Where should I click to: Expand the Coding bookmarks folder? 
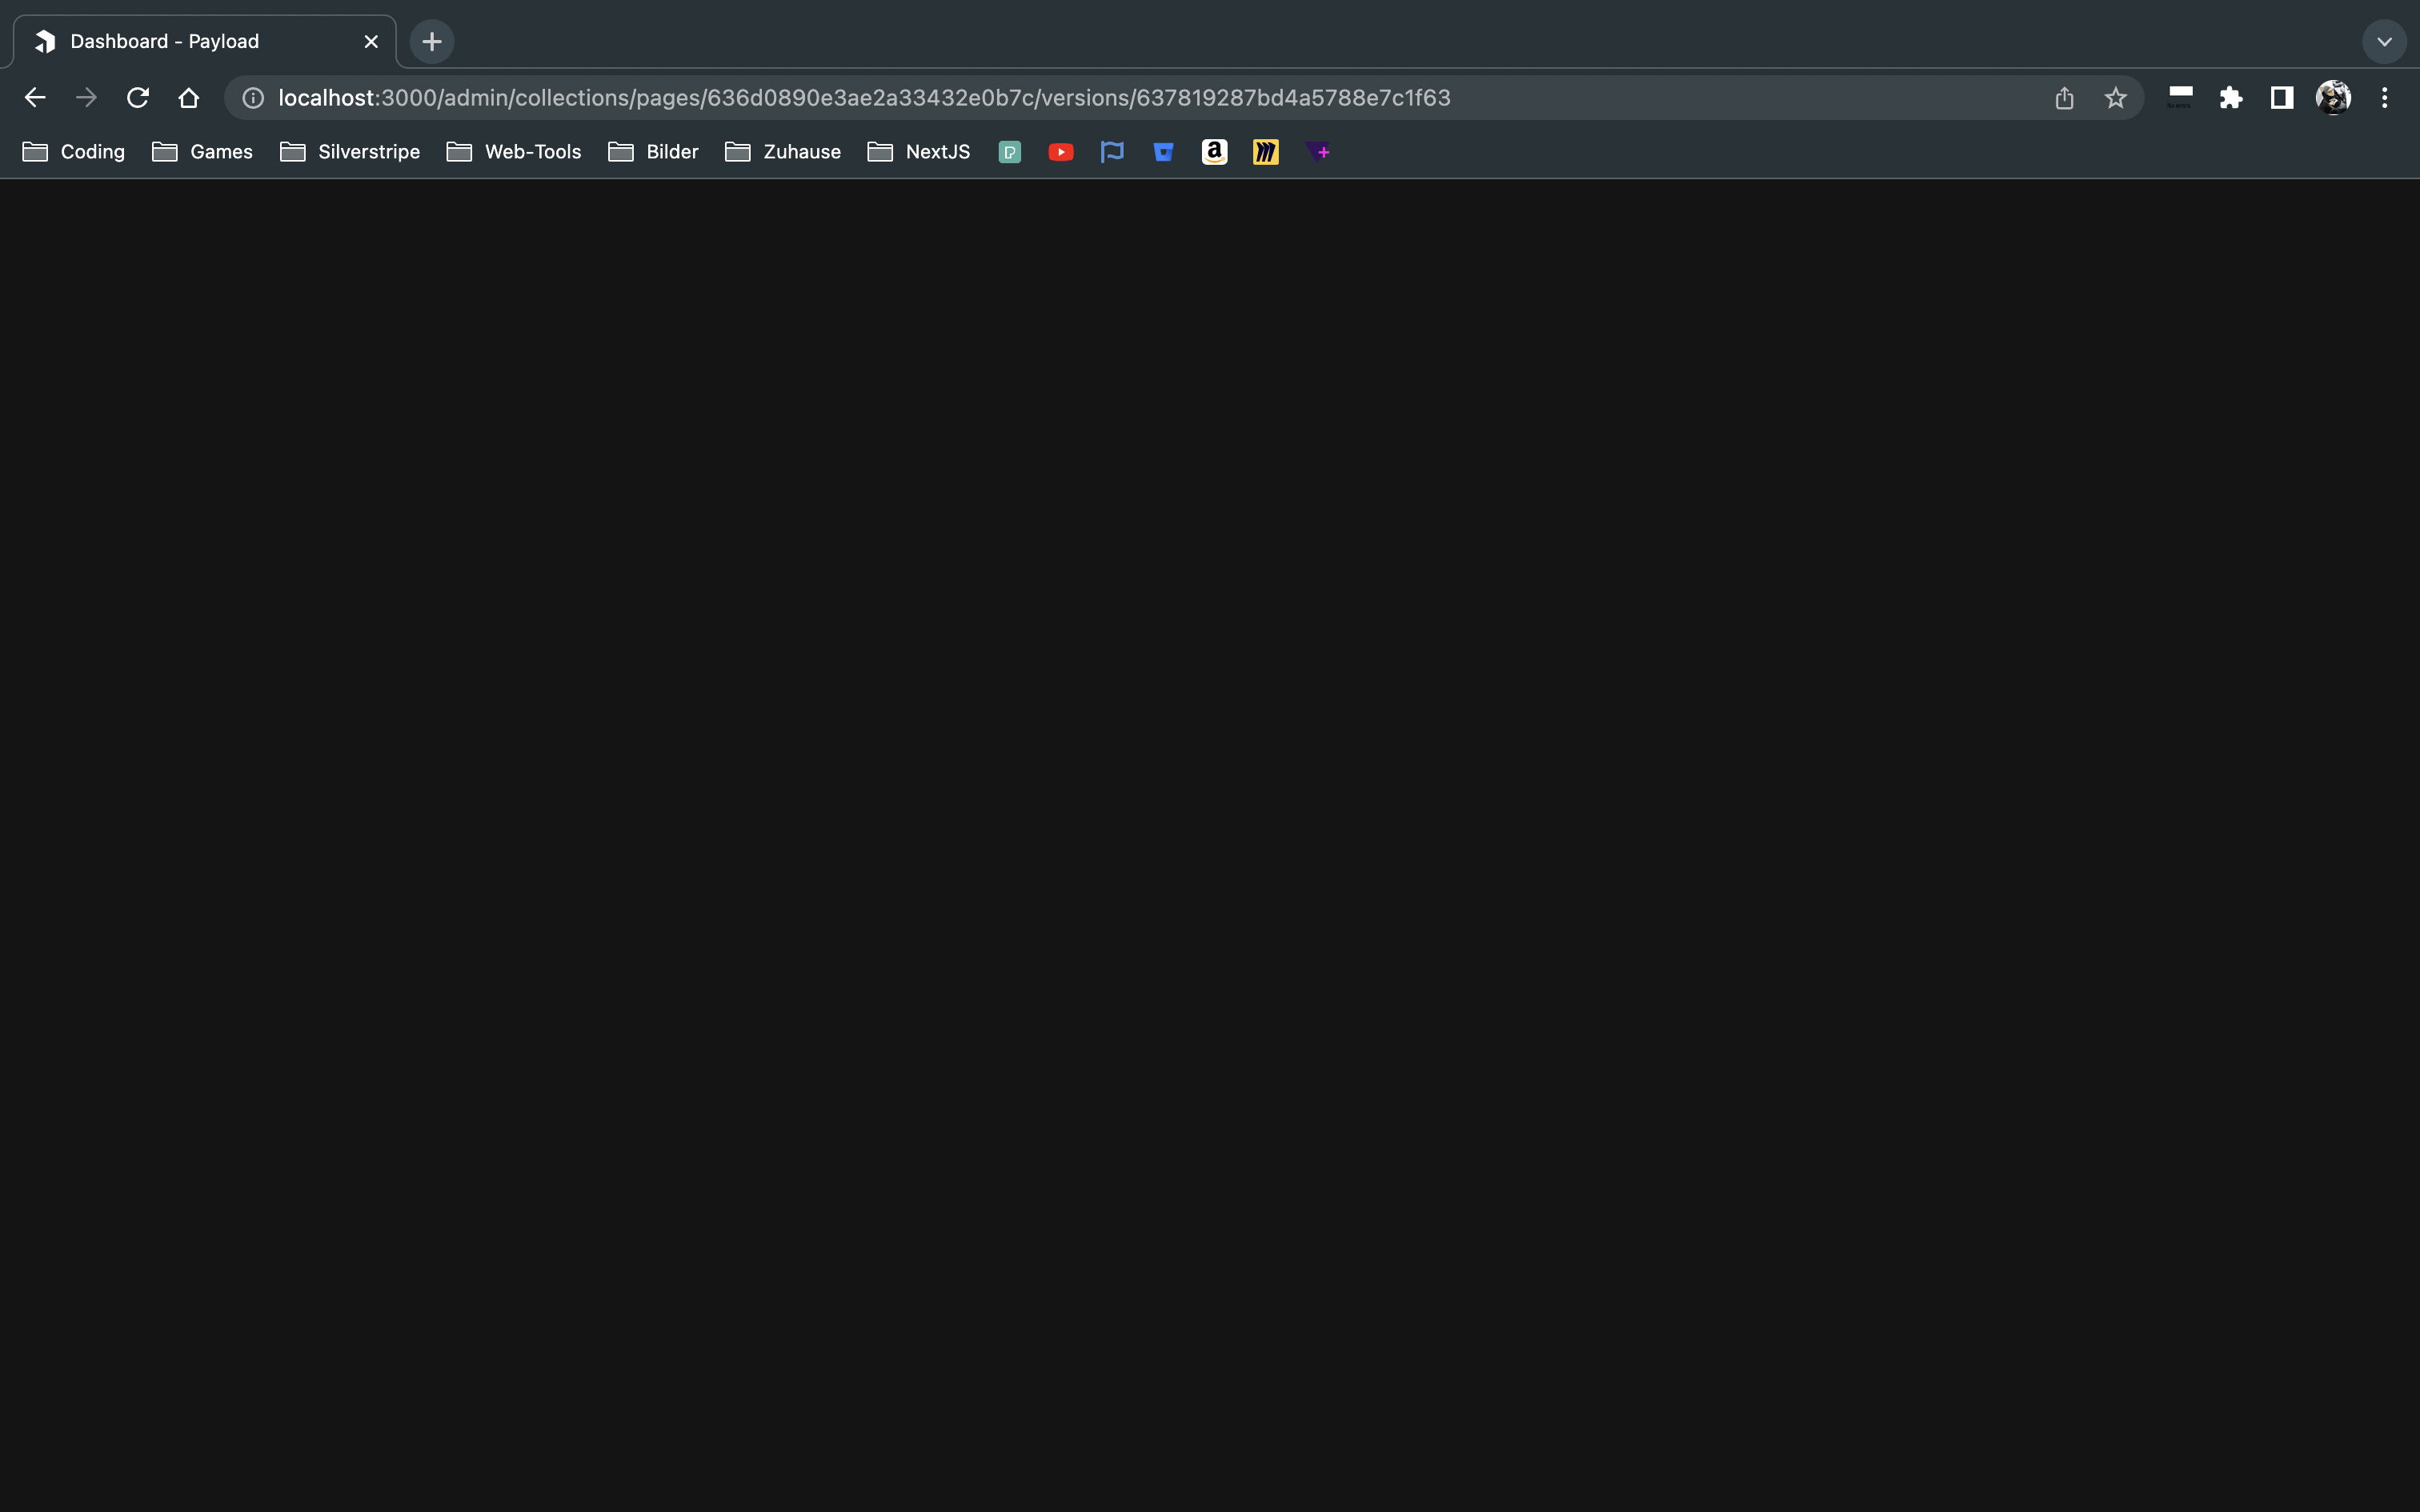(x=71, y=152)
